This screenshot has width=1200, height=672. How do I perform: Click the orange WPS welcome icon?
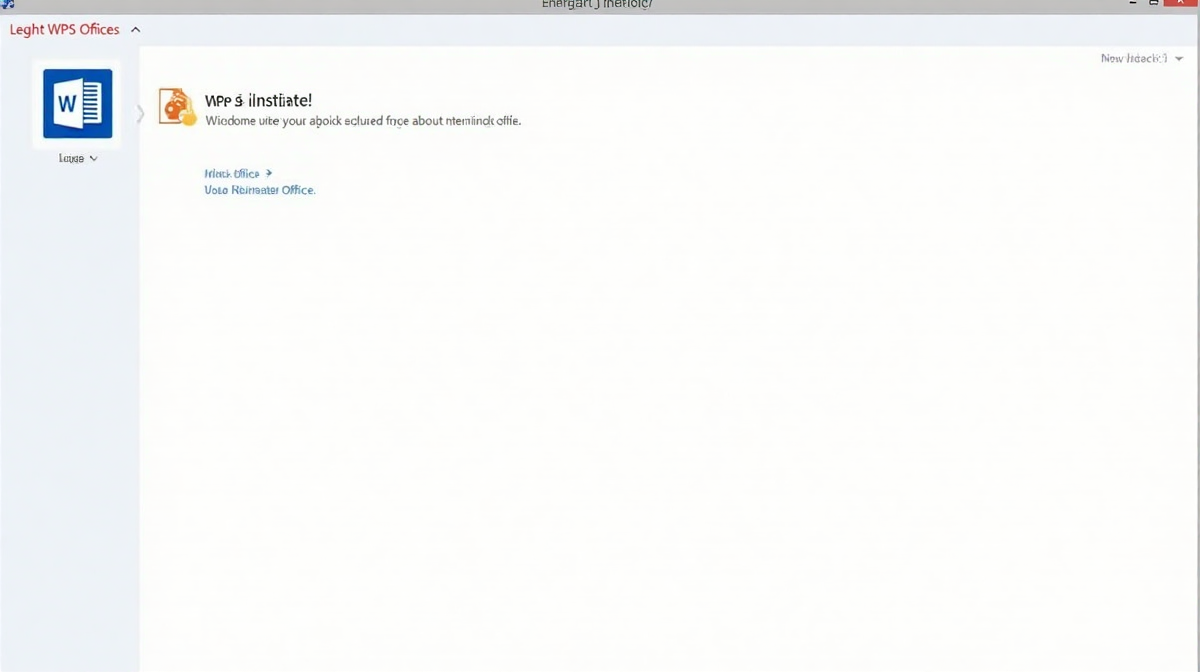[x=177, y=106]
